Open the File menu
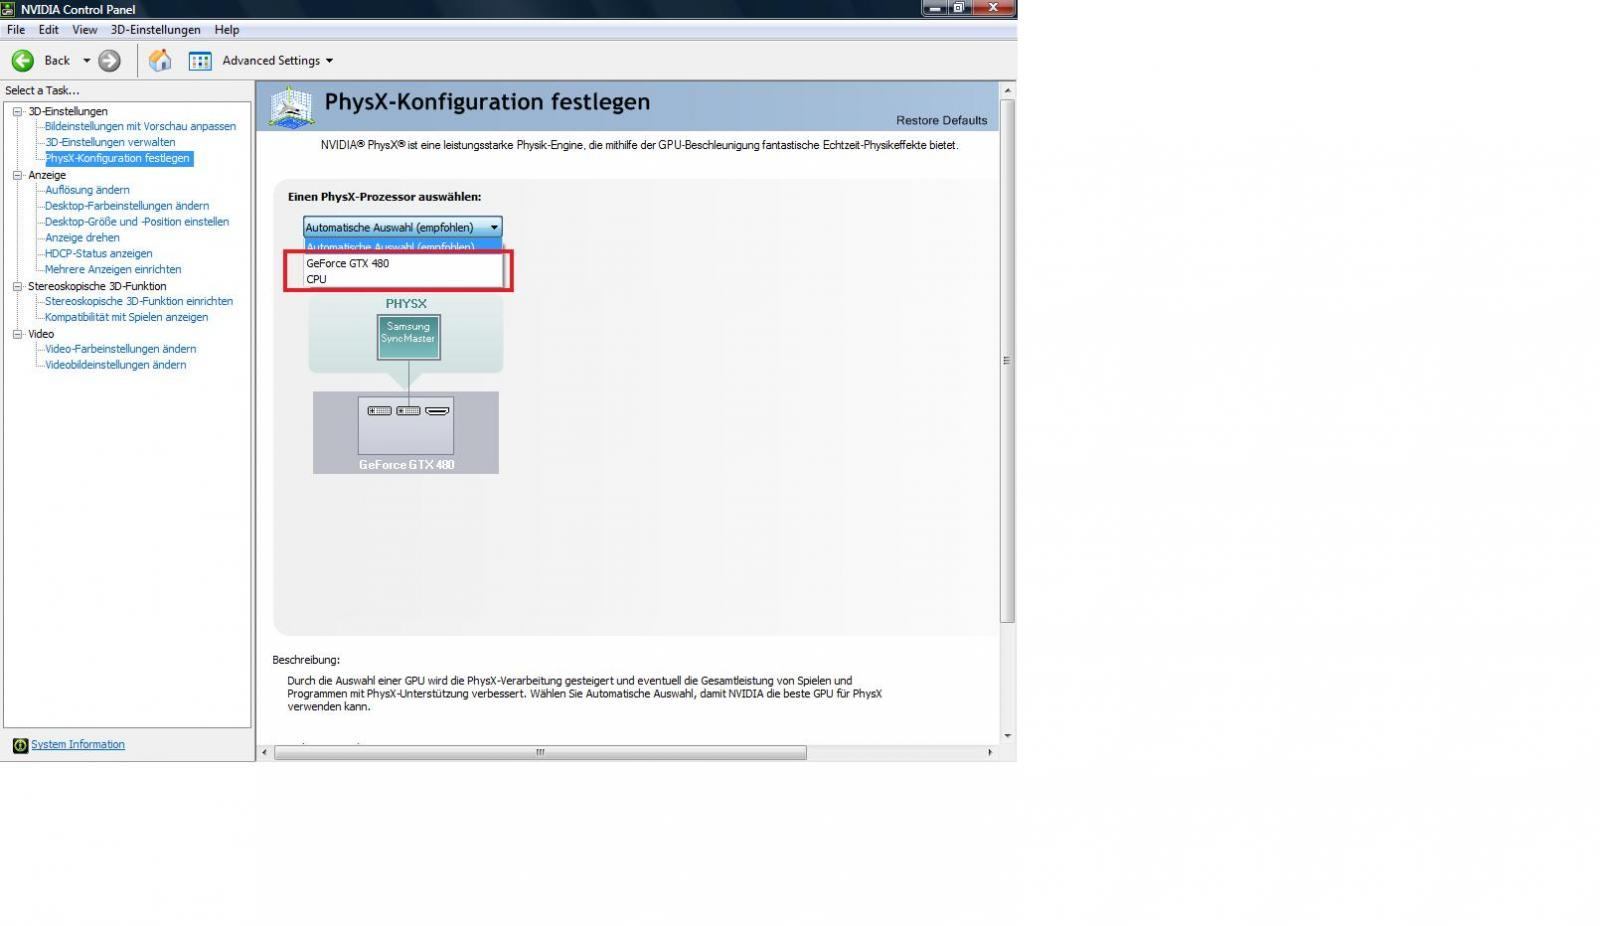This screenshot has height=926, width=1600. click(16, 30)
